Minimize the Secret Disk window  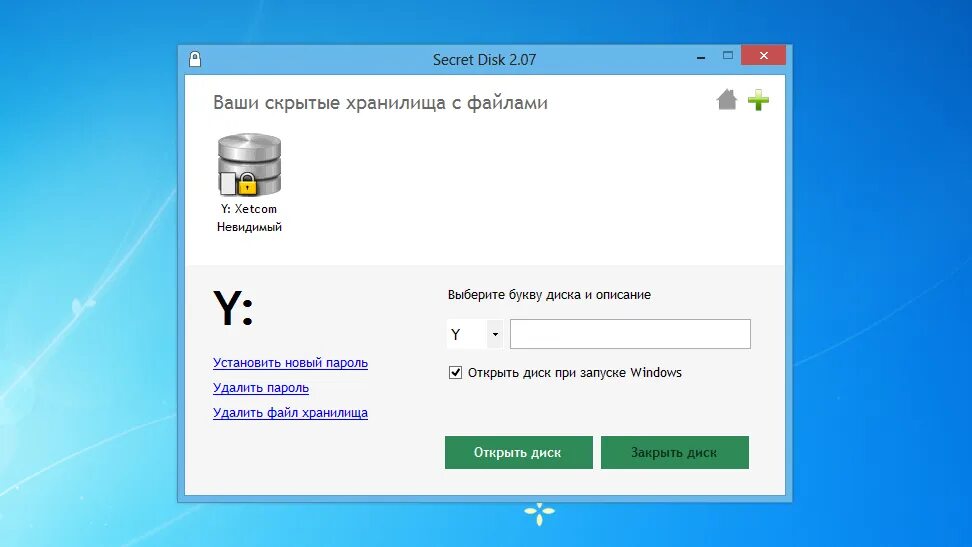click(700, 56)
